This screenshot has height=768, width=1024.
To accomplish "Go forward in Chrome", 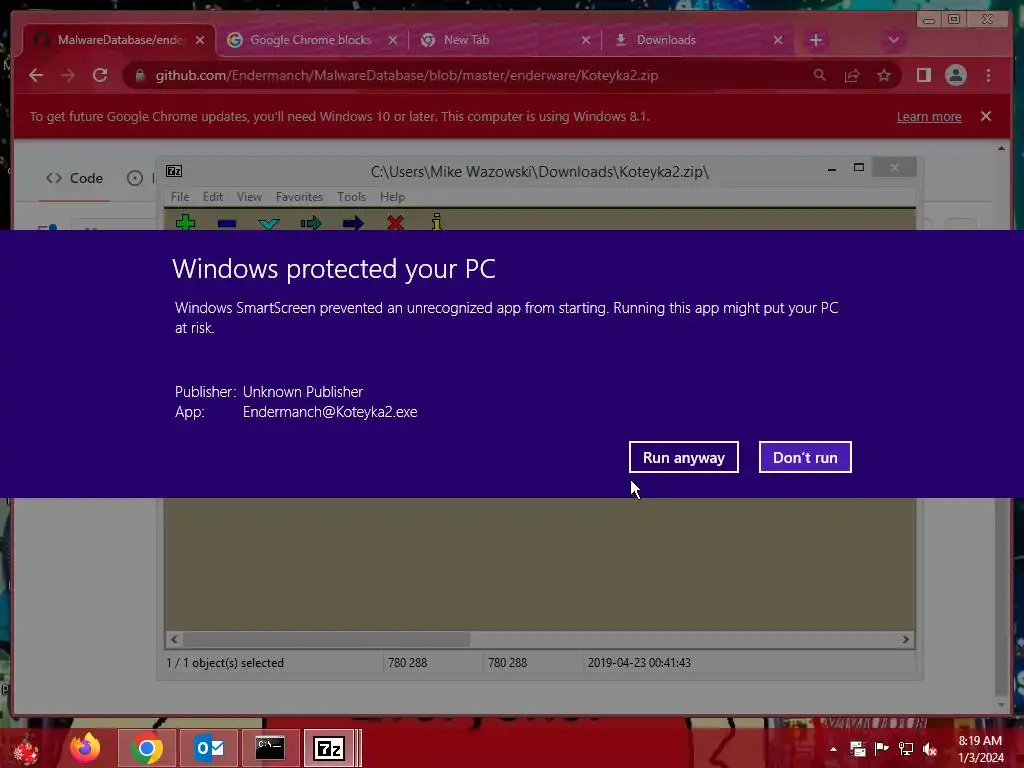I will pos(68,75).
